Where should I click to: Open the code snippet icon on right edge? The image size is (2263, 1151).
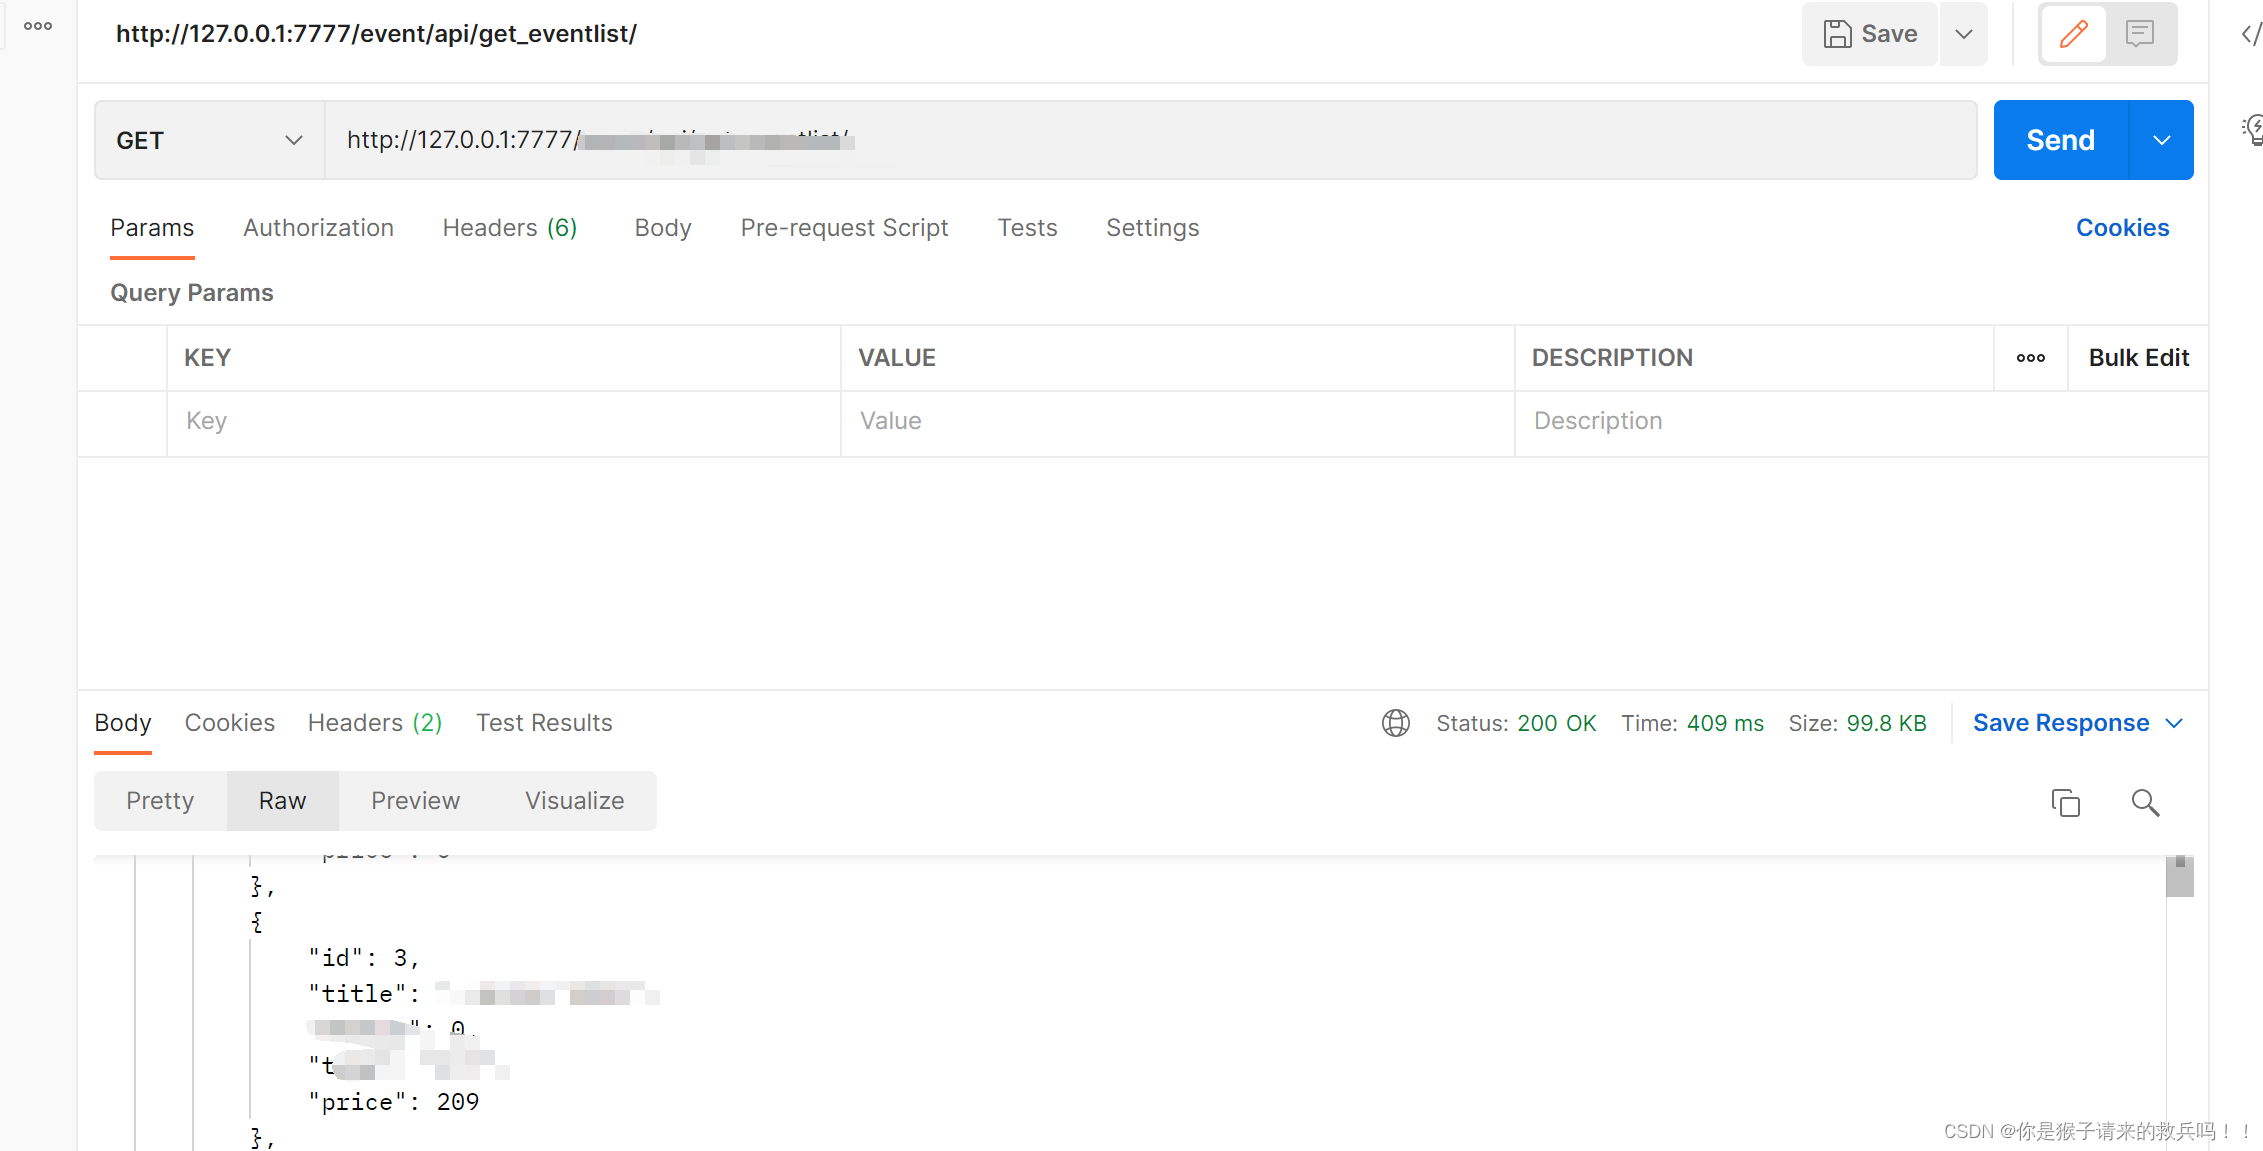2250,35
